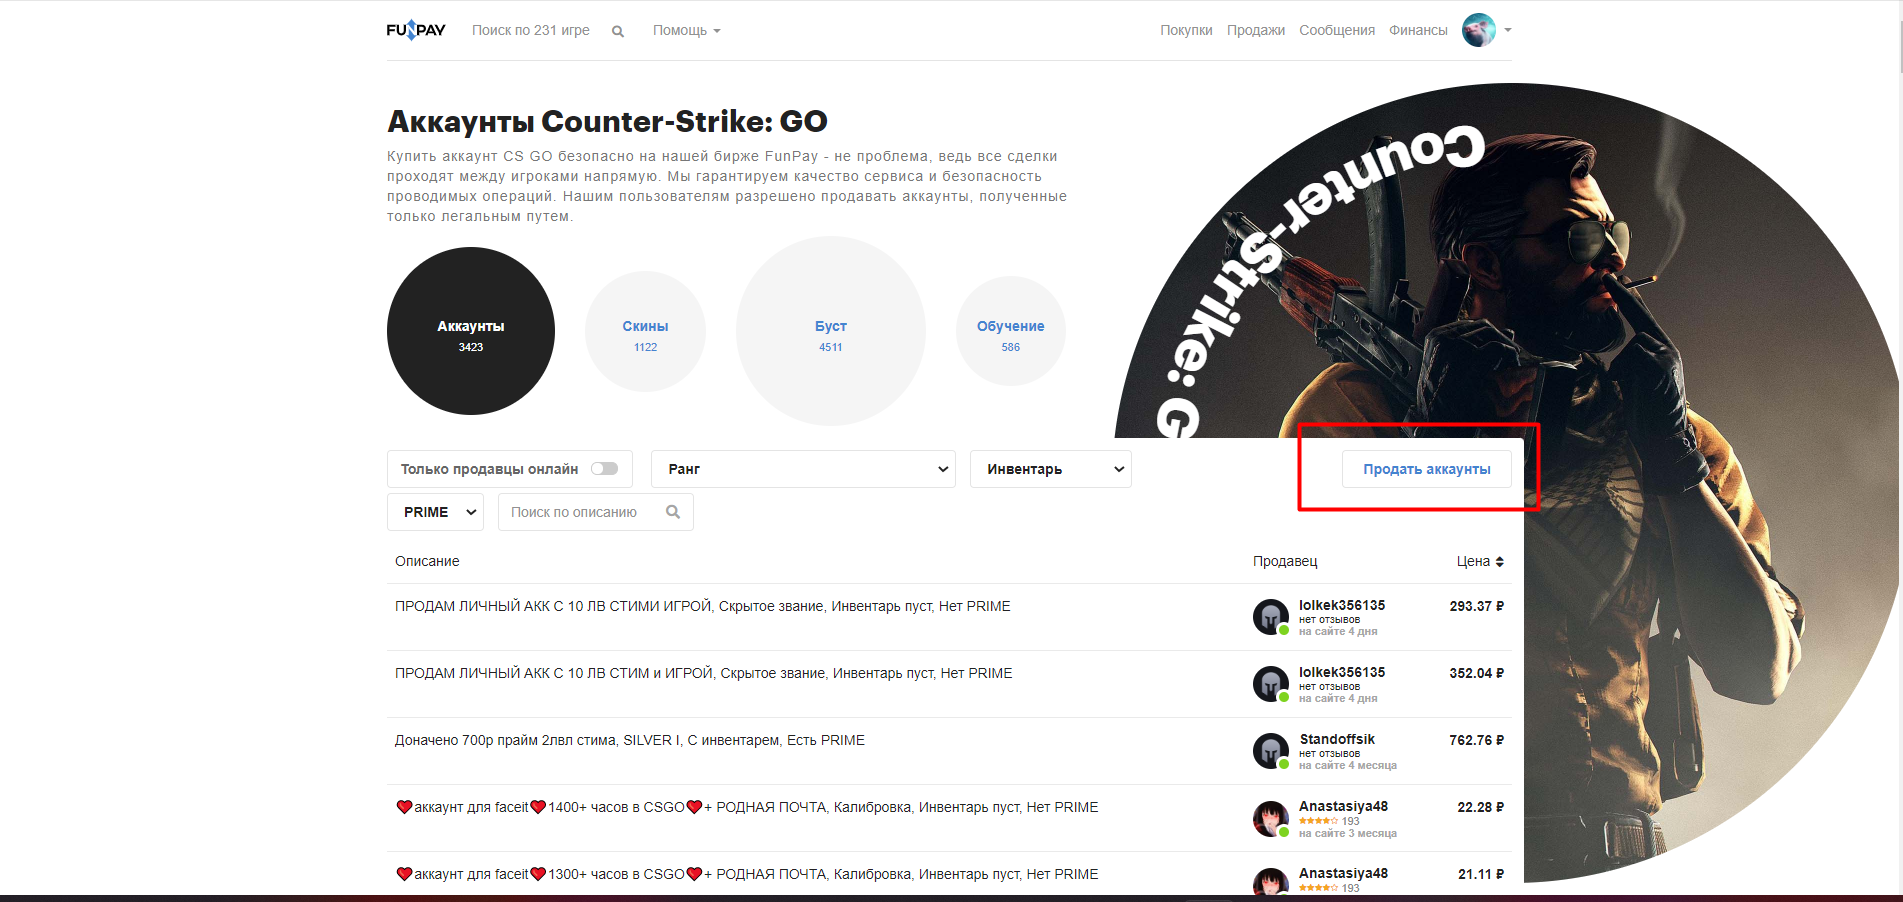Switch to the Скины category circle
The height and width of the screenshot is (902, 1903).
tap(645, 331)
